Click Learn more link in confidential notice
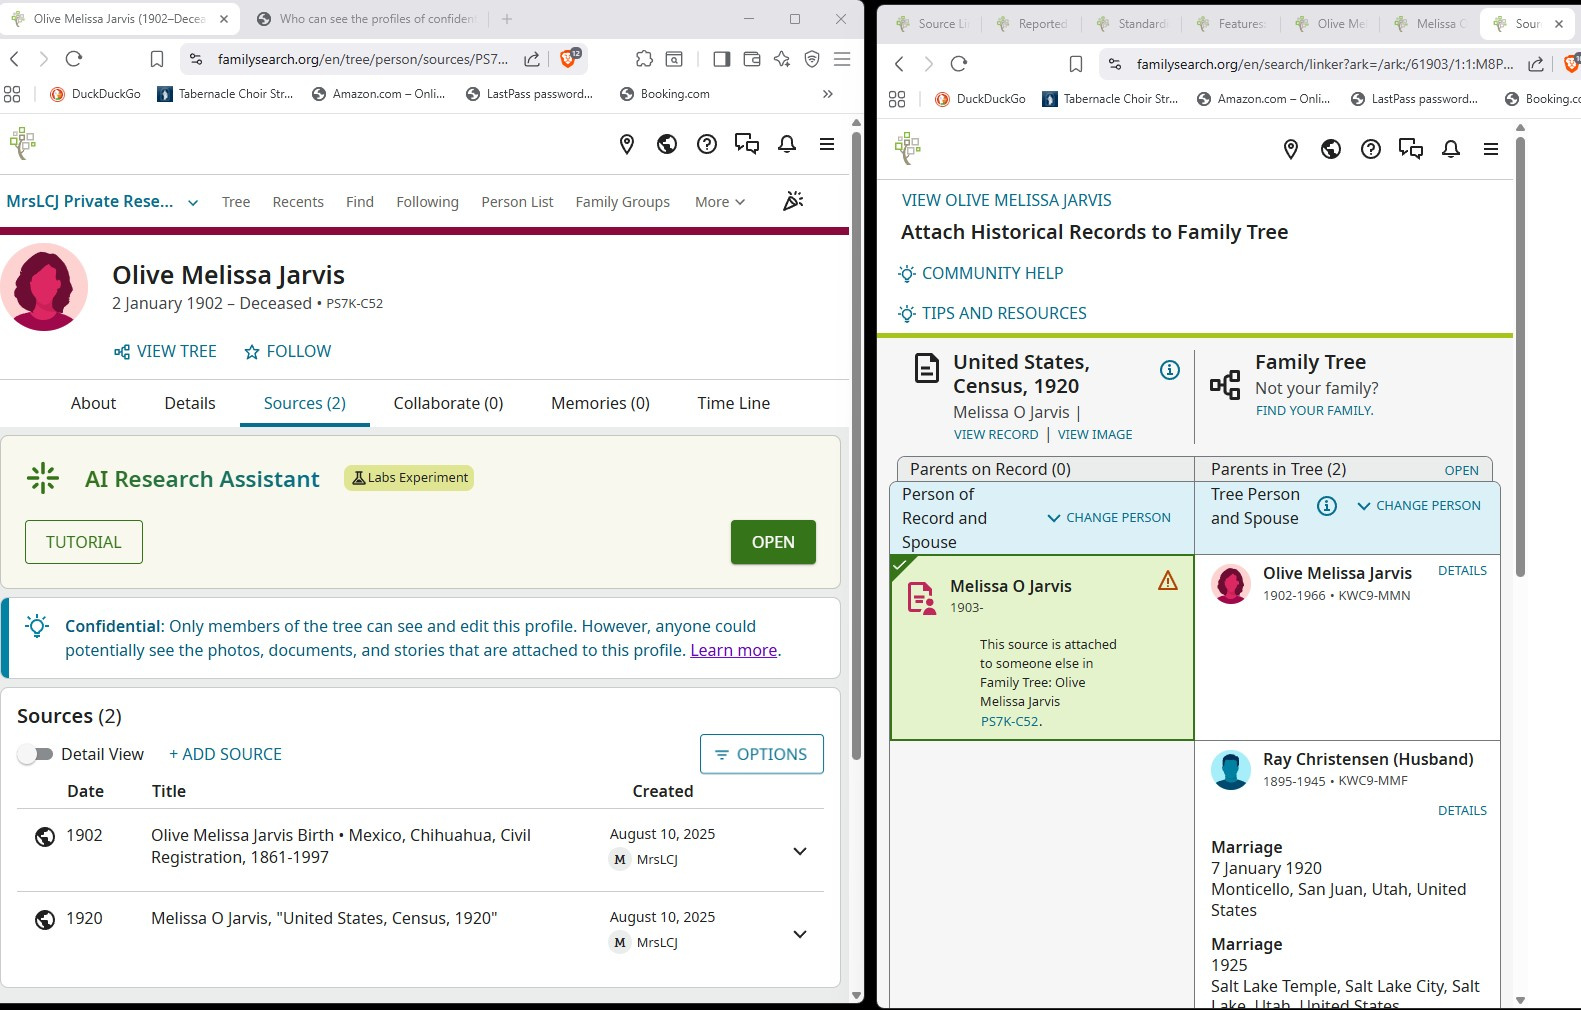Image resolution: width=1581 pixels, height=1010 pixels. (x=733, y=650)
